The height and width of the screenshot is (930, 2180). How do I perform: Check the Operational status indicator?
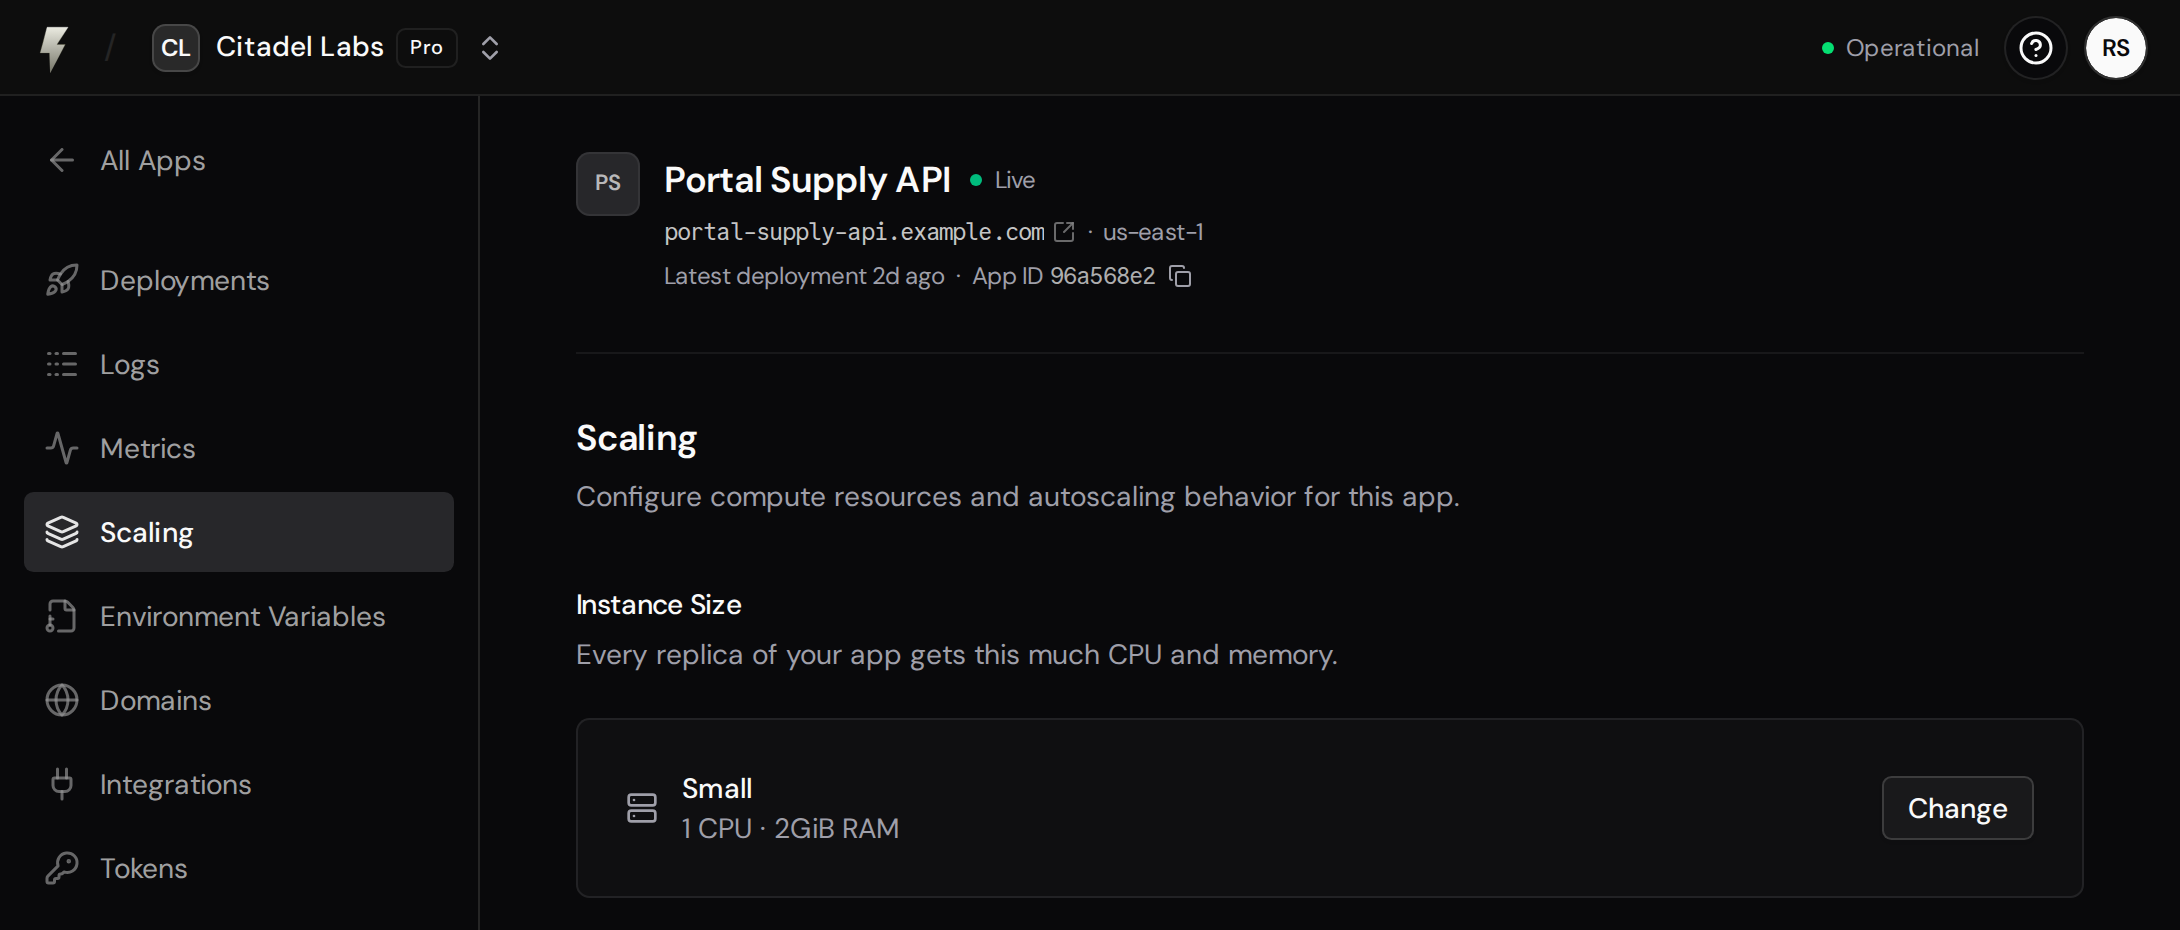point(1900,48)
